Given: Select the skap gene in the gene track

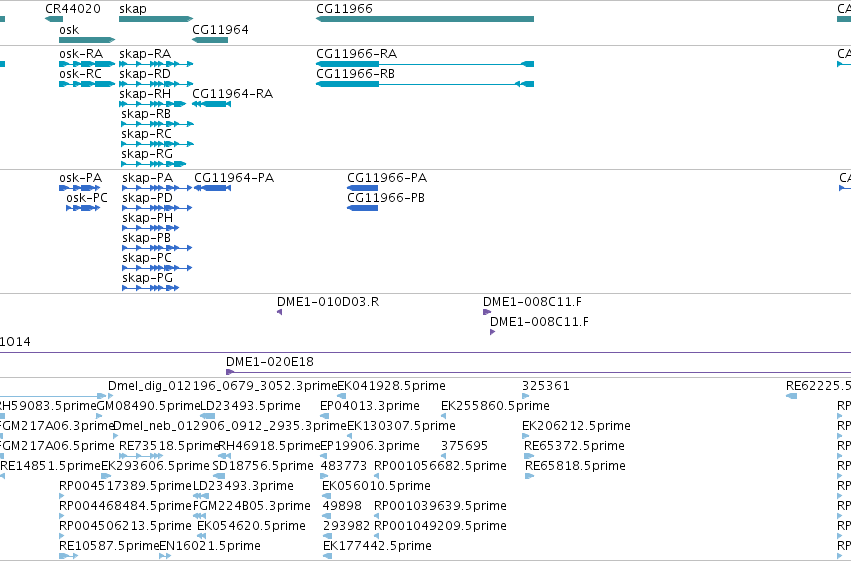Looking at the screenshot, I should [156, 19].
